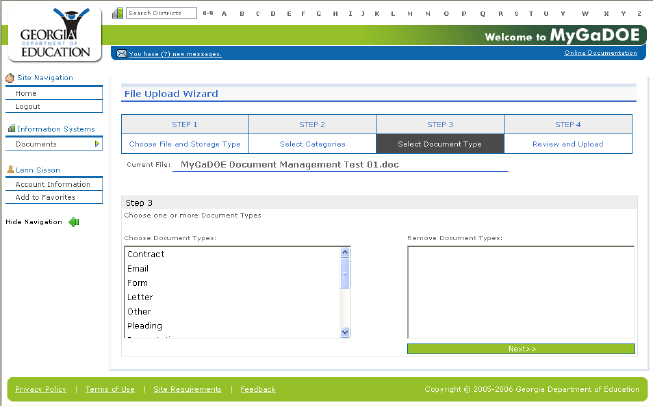This screenshot has height=407, width=653.
Task: Click the envelope new messages icon
Action: point(121,53)
